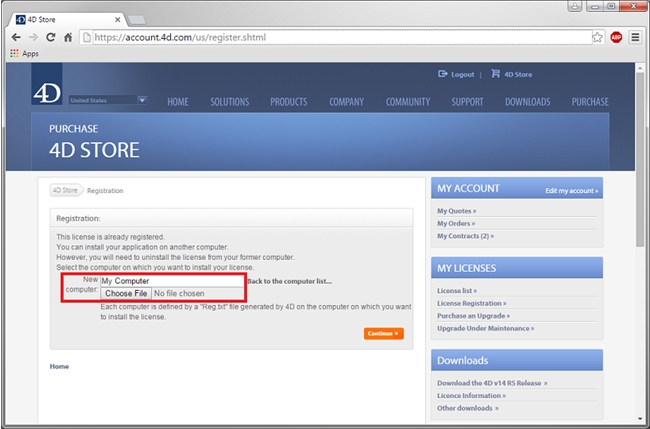This screenshot has width=650, height=429.
Task: Open Chrome hamburger menu
Action: click(x=634, y=37)
